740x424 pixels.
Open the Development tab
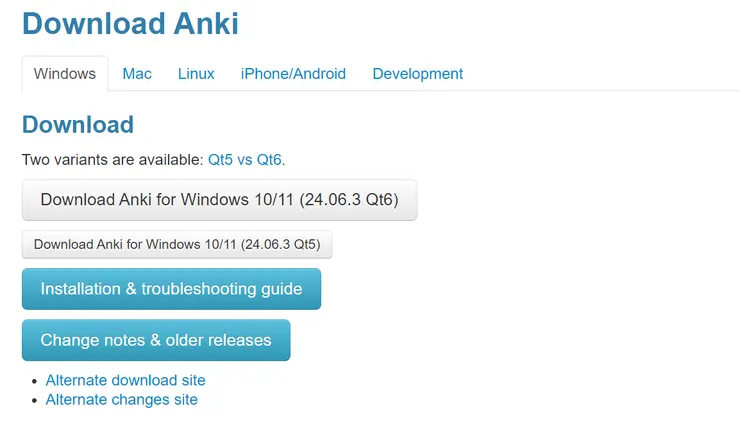[417, 74]
